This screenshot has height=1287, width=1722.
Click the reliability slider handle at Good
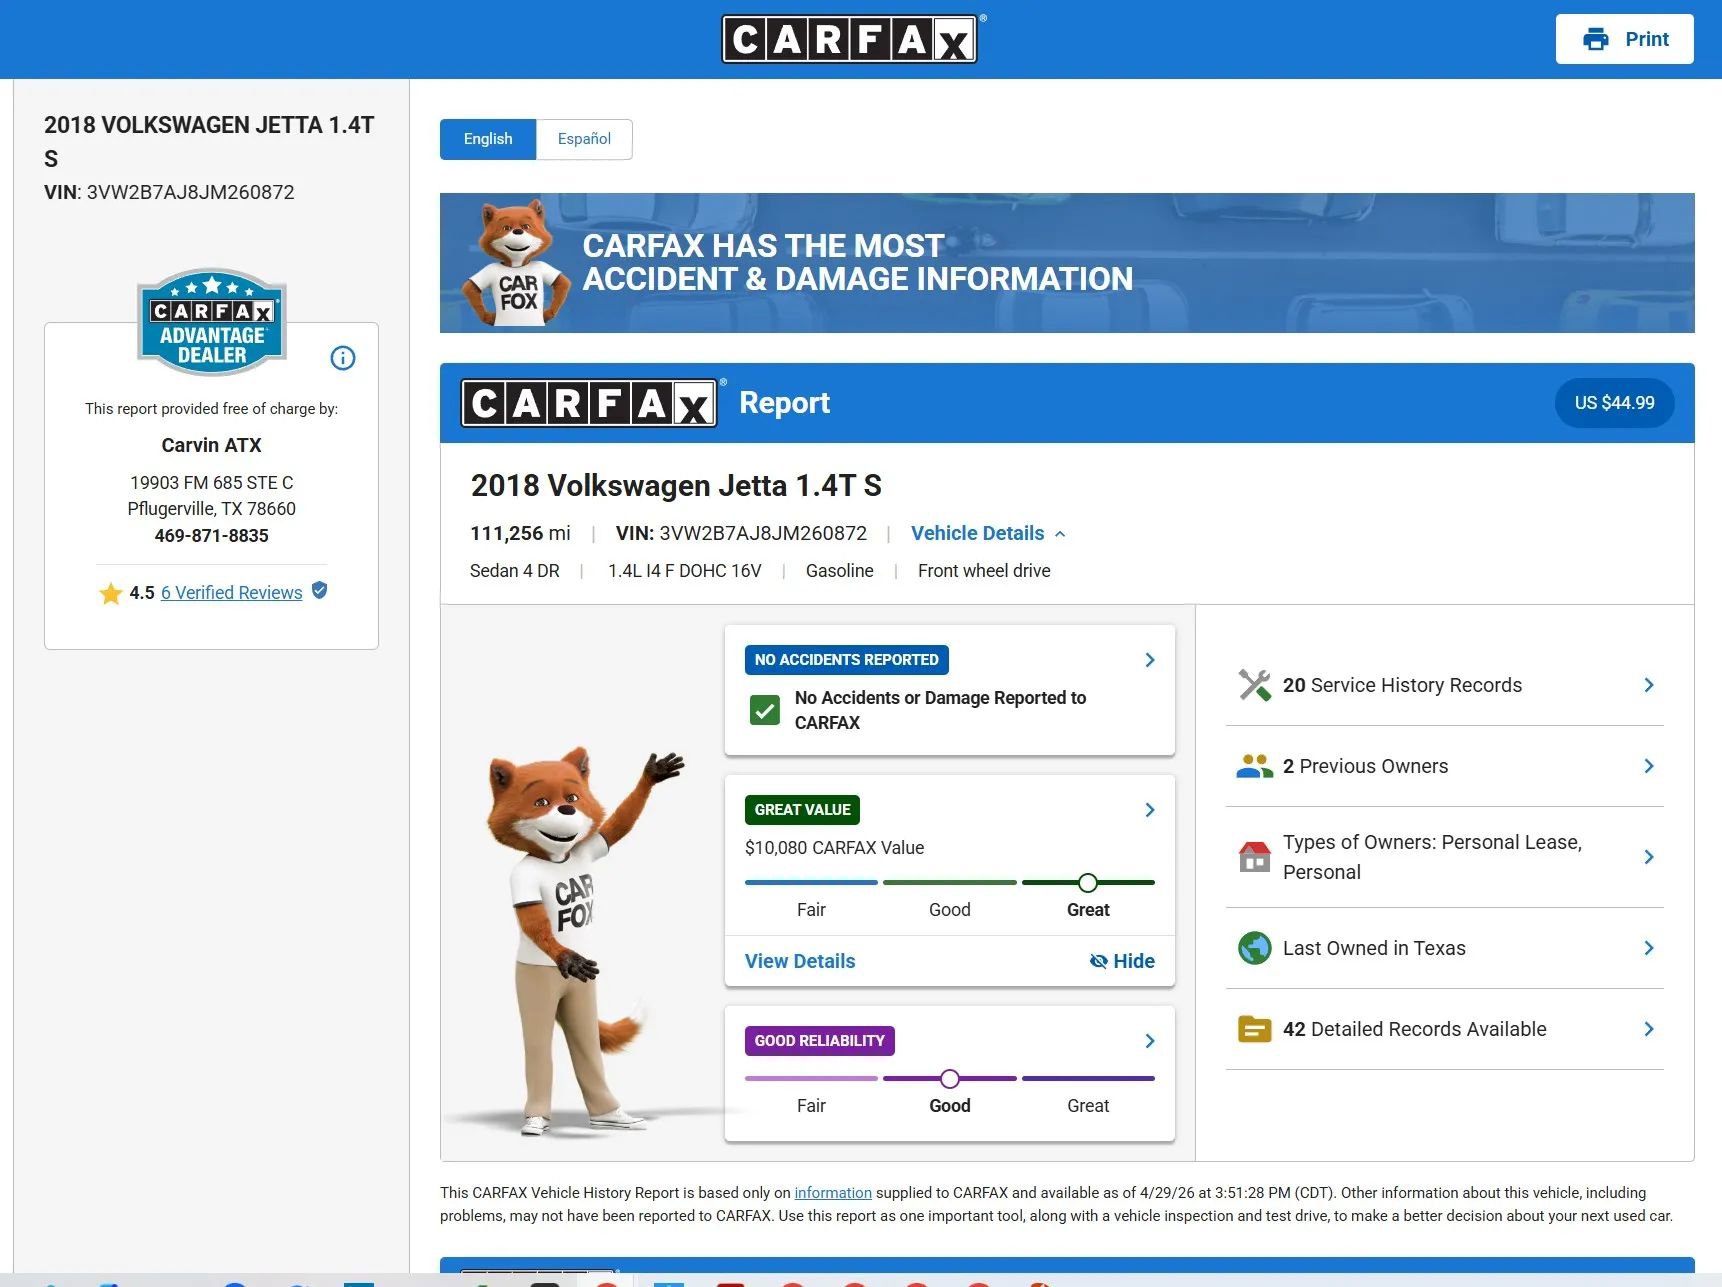point(950,1078)
